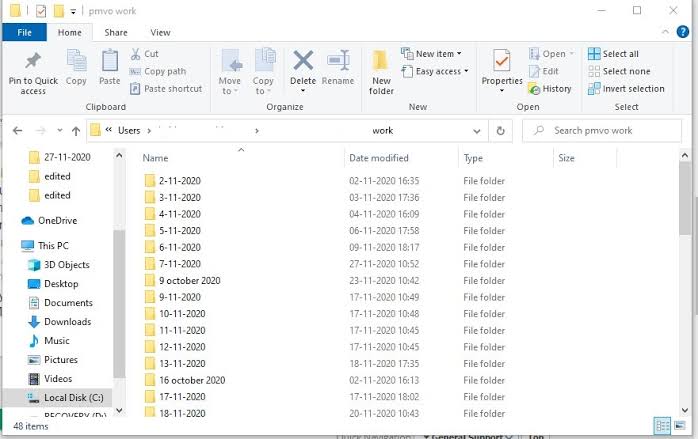
Task: Expand the New item dropdown
Action: click(432, 54)
